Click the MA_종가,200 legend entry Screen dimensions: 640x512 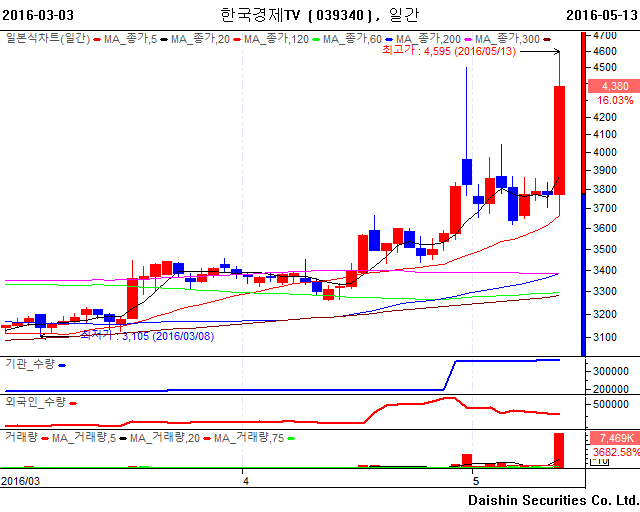(428, 39)
